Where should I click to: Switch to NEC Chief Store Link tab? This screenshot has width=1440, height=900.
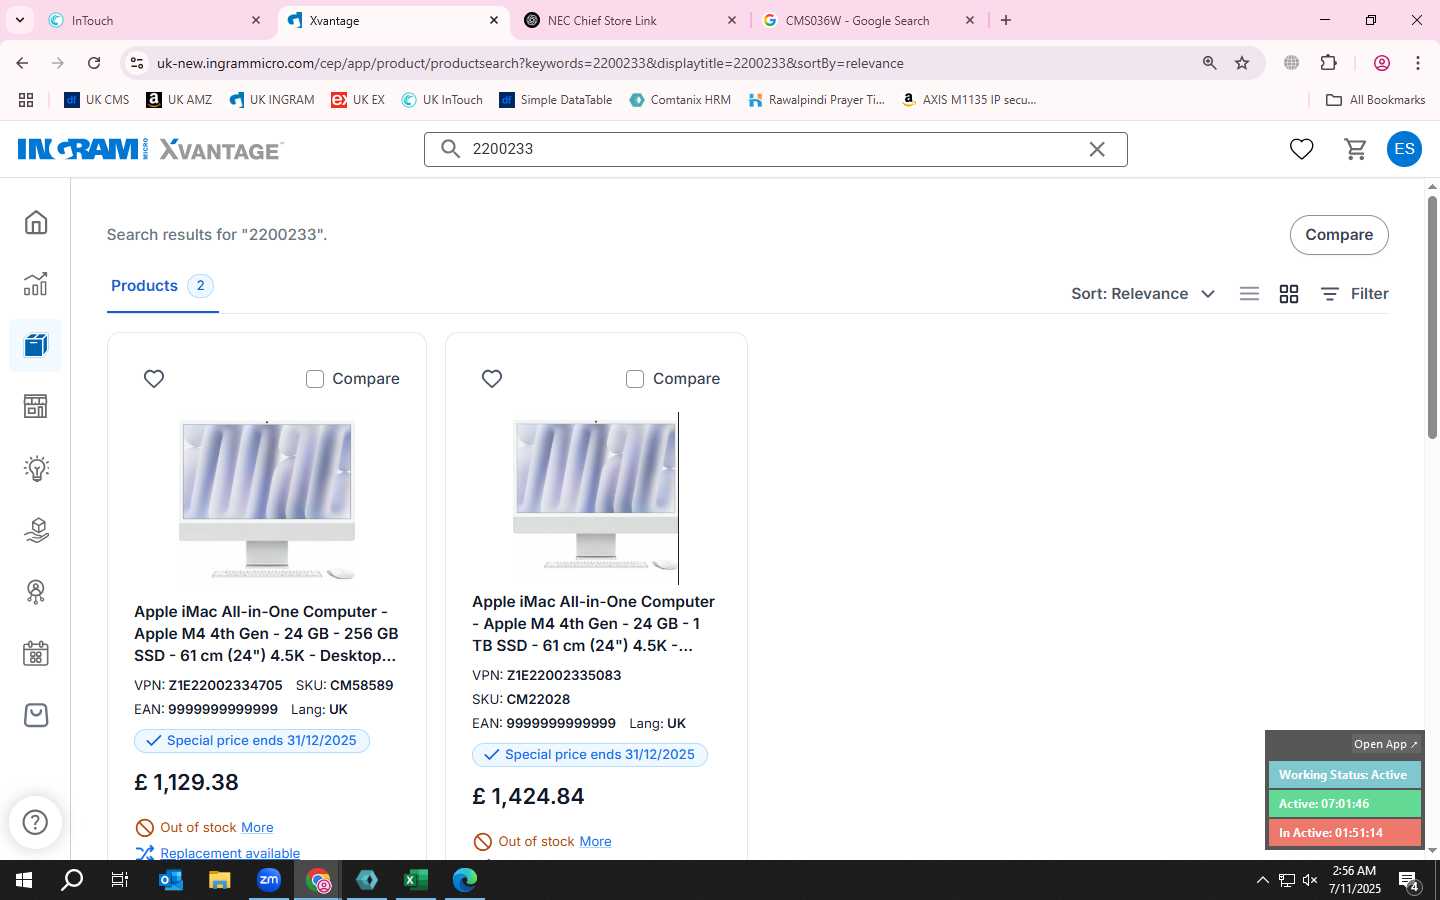pyautogui.click(x=630, y=20)
